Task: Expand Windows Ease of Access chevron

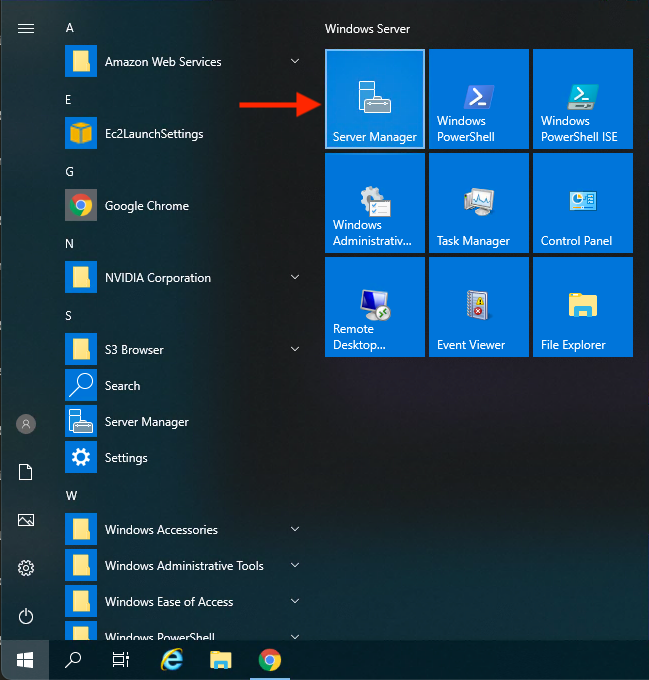Action: [295, 601]
